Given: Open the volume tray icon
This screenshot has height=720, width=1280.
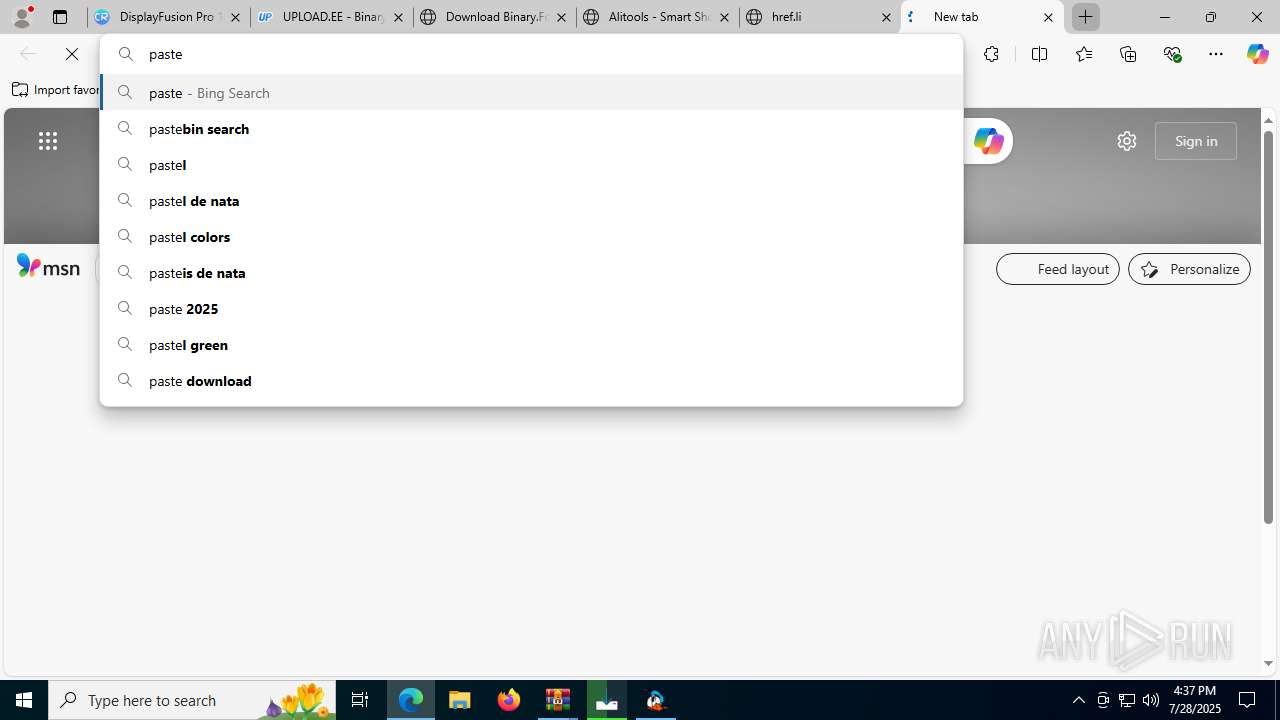Looking at the screenshot, I should 1151,700.
